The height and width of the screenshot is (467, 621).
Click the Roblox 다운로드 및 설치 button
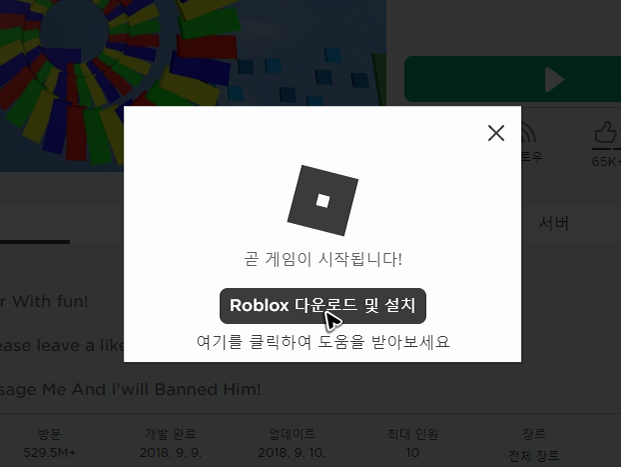click(x=323, y=306)
